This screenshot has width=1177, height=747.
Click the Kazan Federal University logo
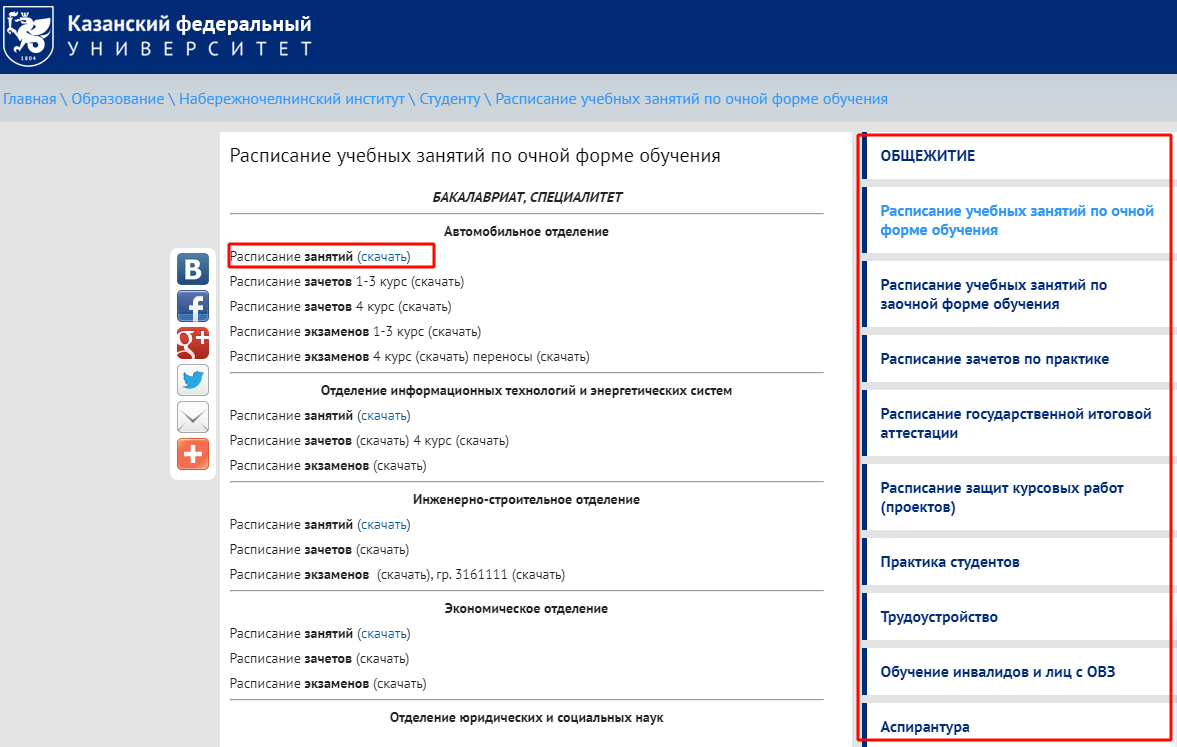(30, 35)
